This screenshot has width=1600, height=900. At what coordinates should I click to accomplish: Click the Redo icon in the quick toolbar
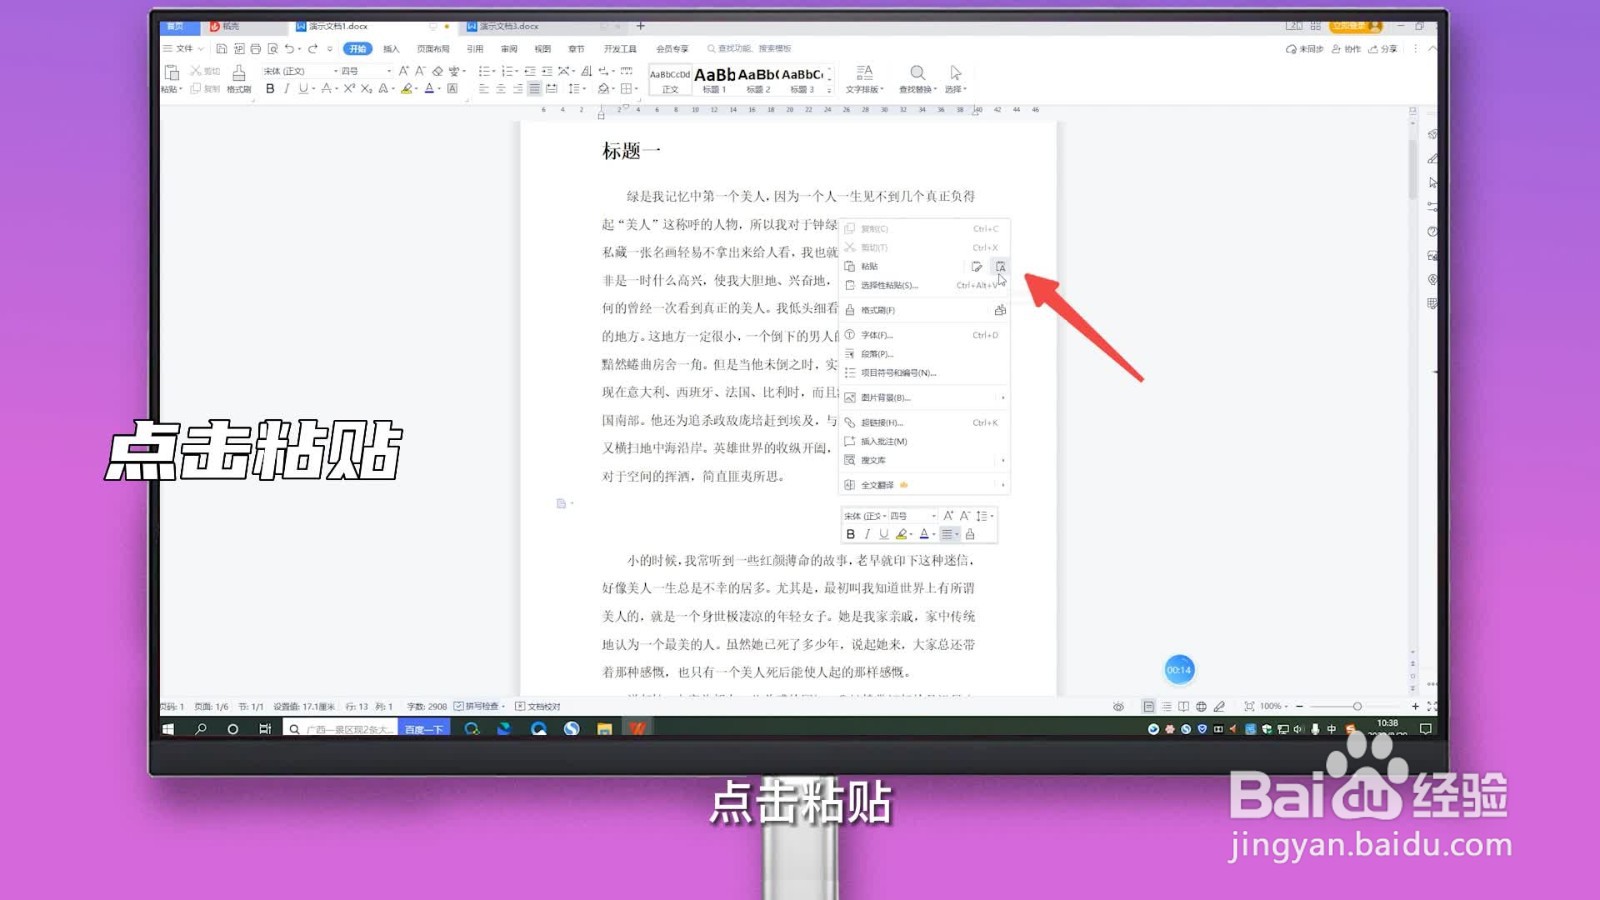click(312, 49)
